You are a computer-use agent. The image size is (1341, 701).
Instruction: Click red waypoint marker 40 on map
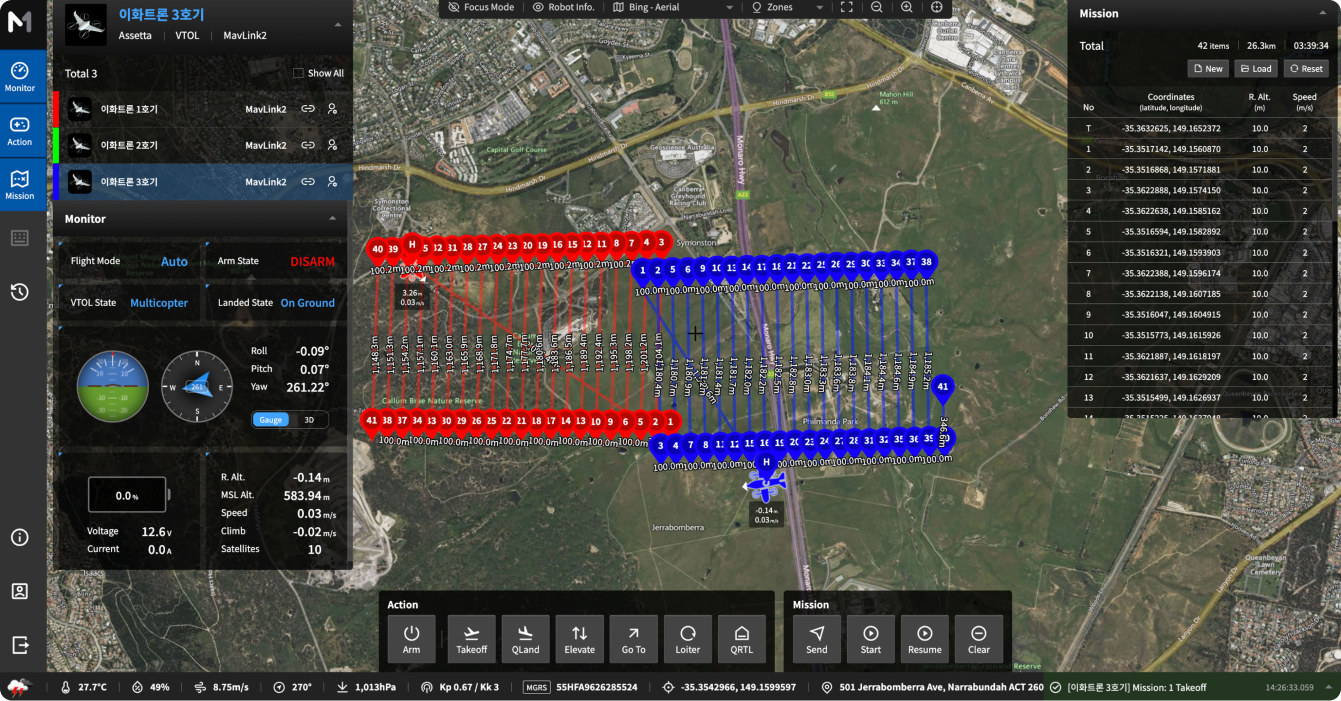pos(377,250)
